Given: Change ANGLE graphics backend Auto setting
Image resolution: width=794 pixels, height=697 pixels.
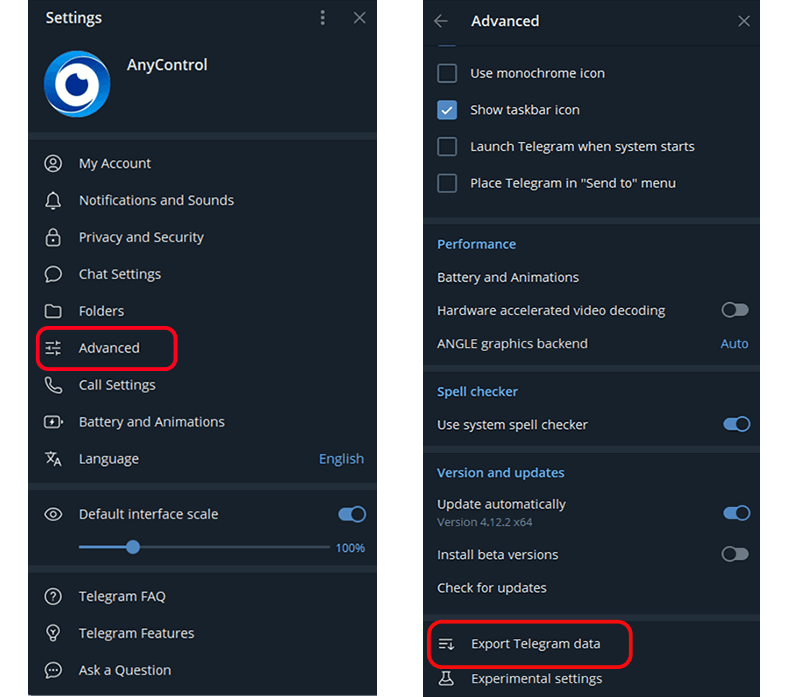Looking at the screenshot, I should (734, 344).
